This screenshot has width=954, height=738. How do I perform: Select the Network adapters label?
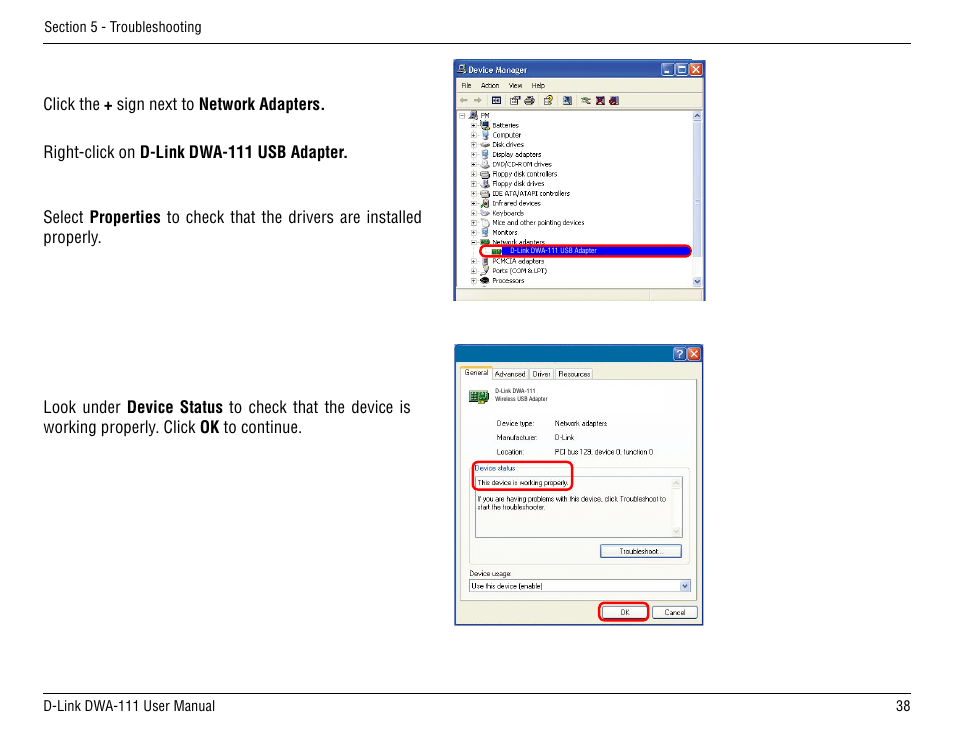(x=518, y=242)
